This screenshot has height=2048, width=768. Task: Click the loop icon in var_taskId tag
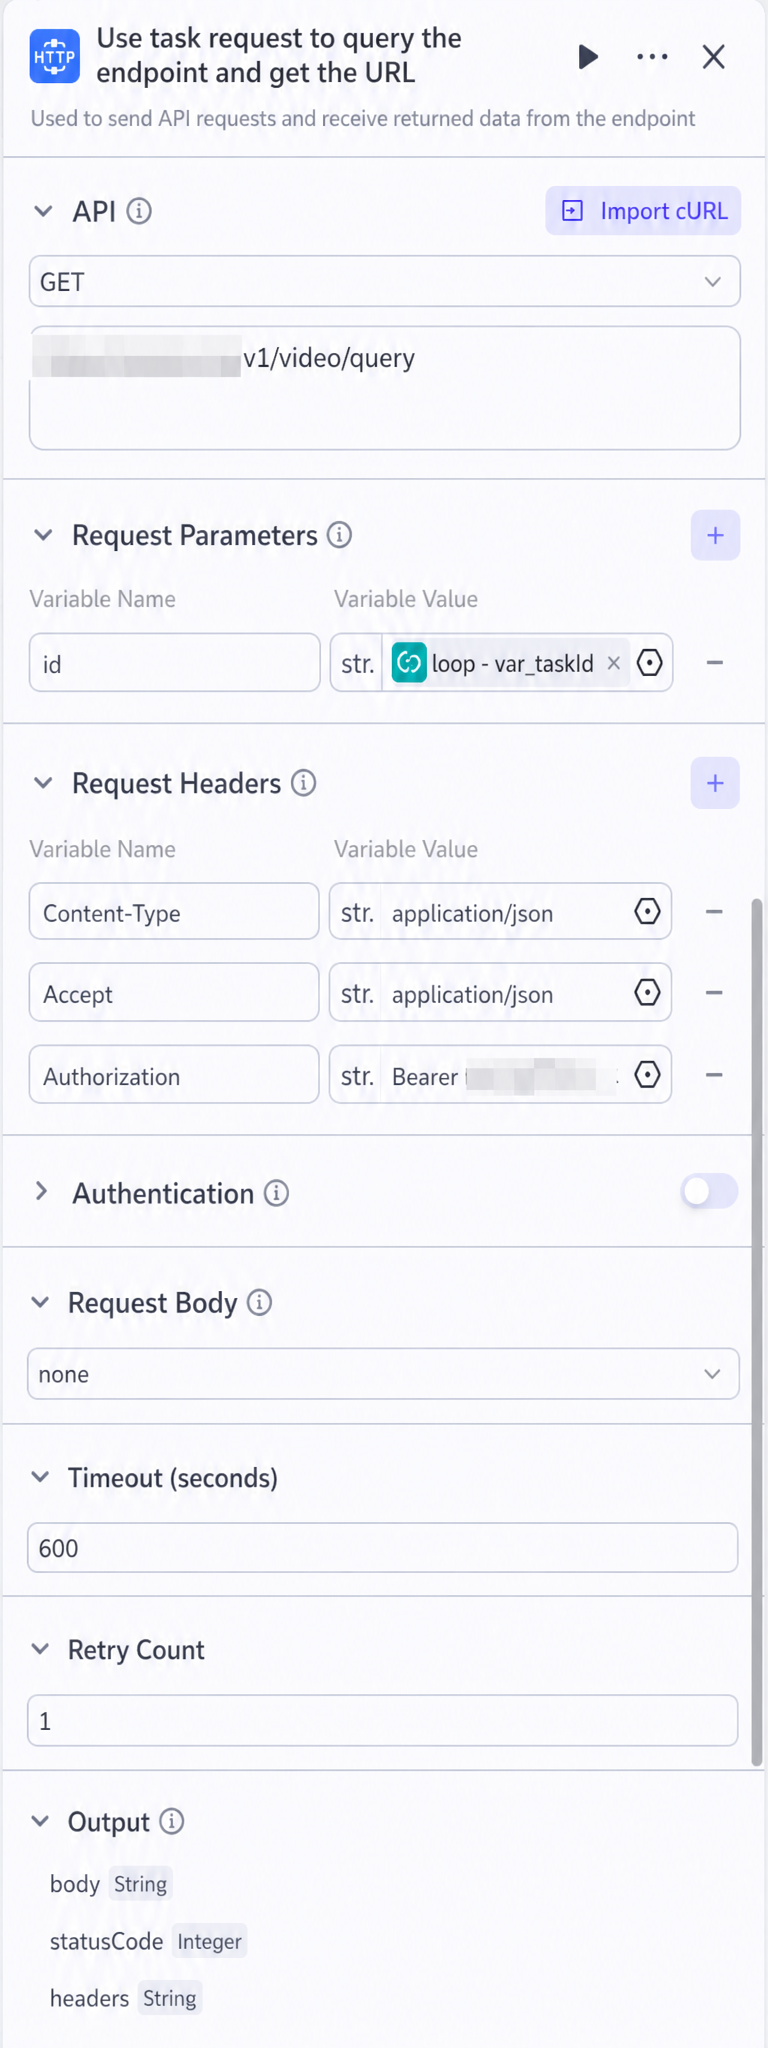coord(409,663)
